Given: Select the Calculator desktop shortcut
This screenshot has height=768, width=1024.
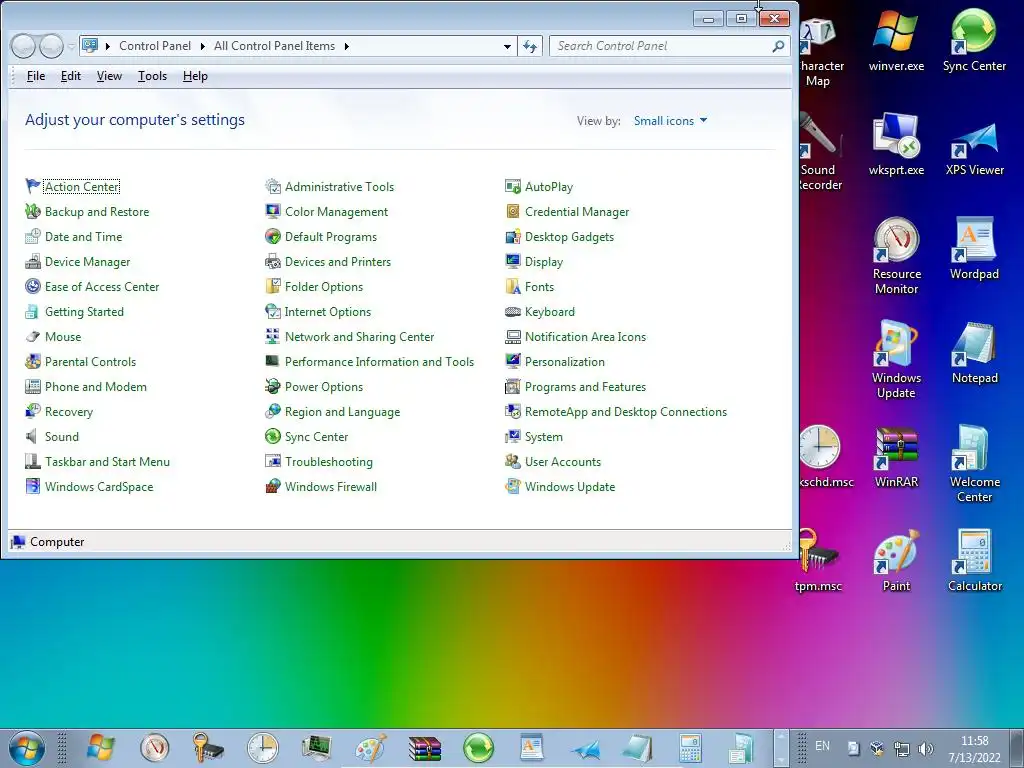Looking at the screenshot, I should tap(974, 560).
